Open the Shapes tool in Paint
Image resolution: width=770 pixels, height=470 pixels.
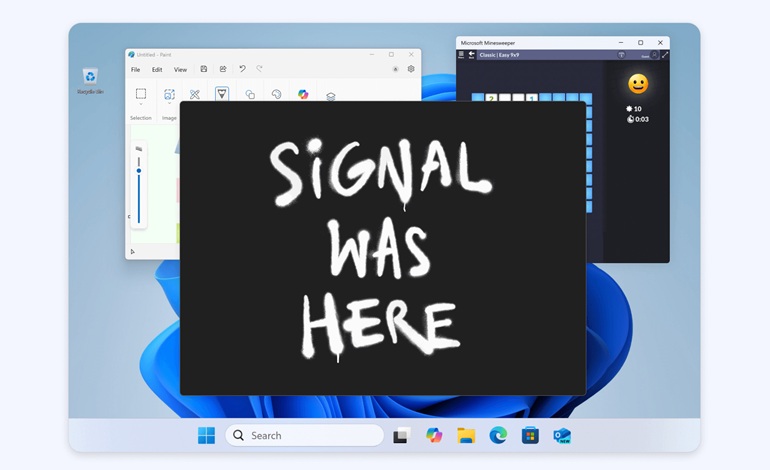tap(250, 94)
